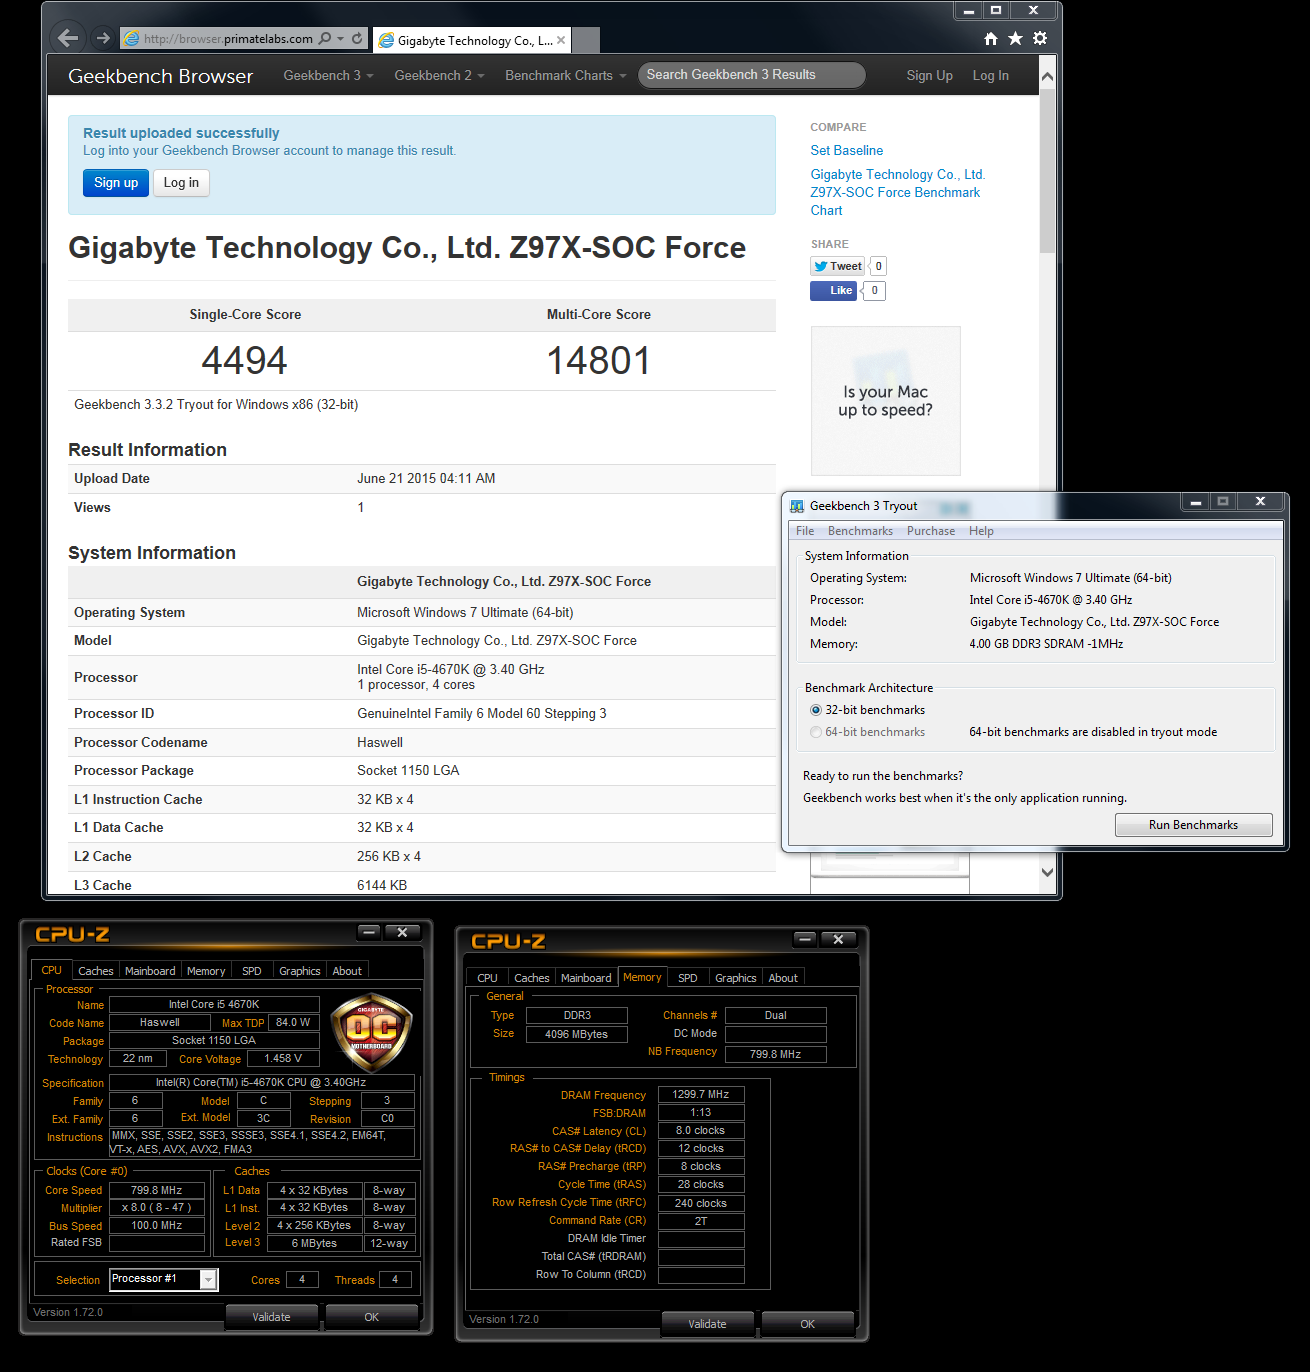Open browser settings gear icon
Screen dimensions: 1310x1372
pos(1040,38)
